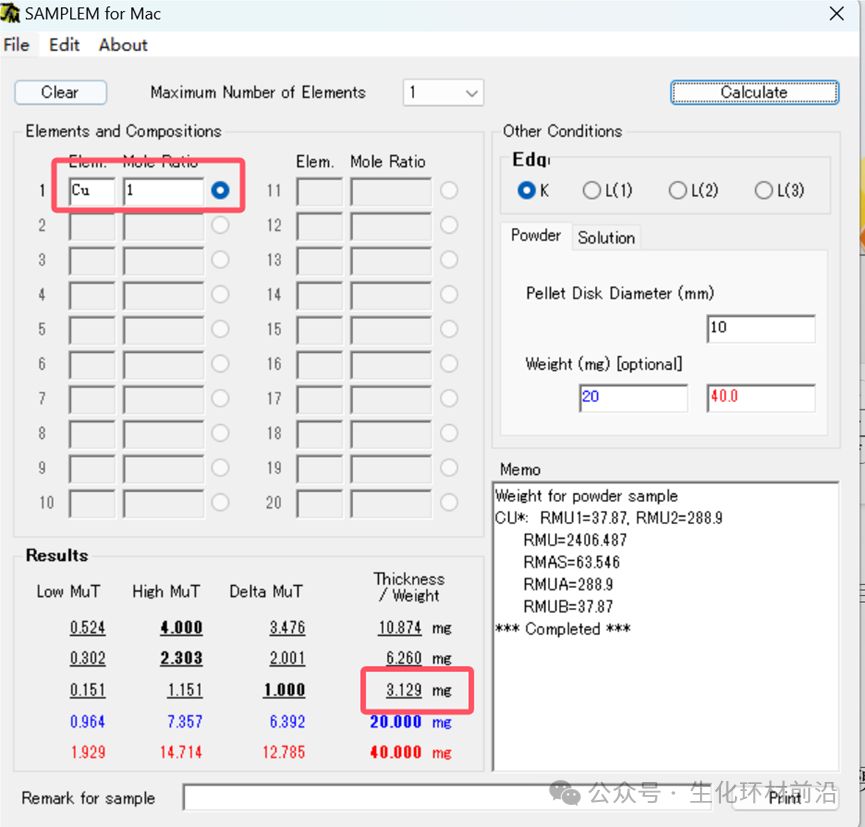Click High MuT value 2.303

pyautogui.click(x=181, y=658)
